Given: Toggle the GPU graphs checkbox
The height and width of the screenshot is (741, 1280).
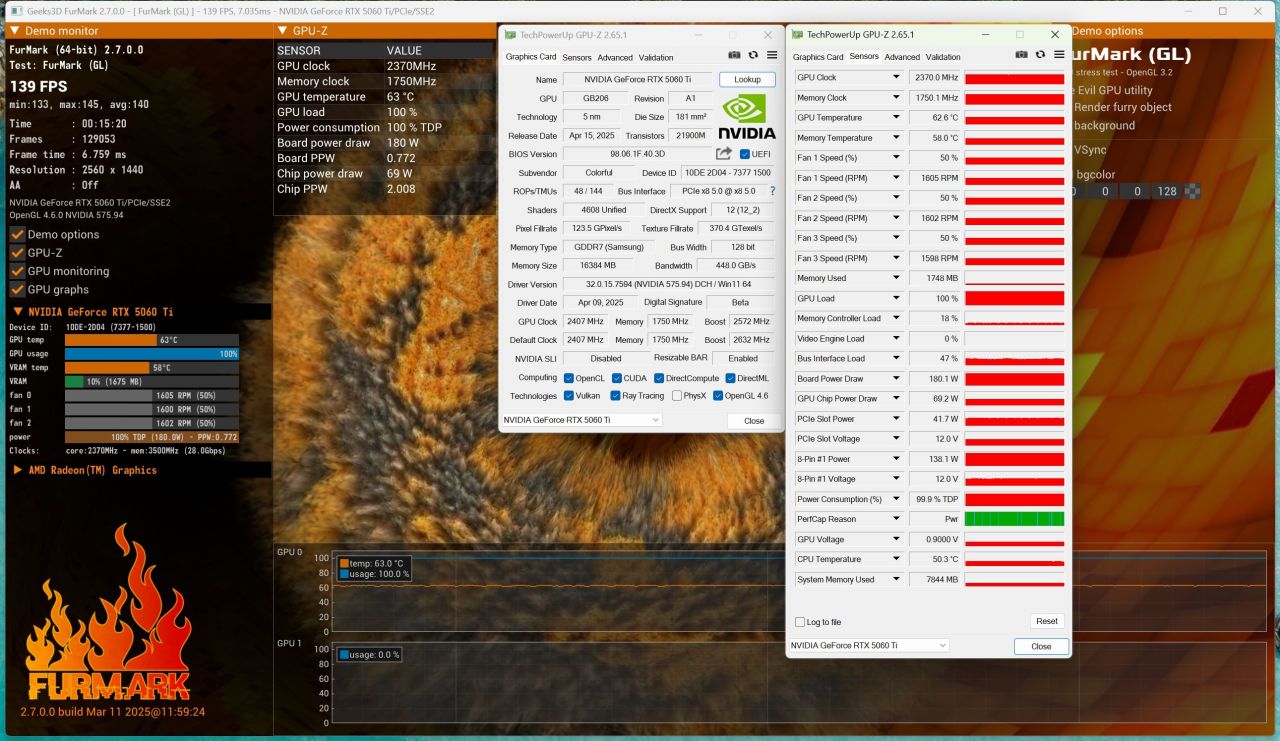Looking at the screenshot, I should click(x=17, y=289).
